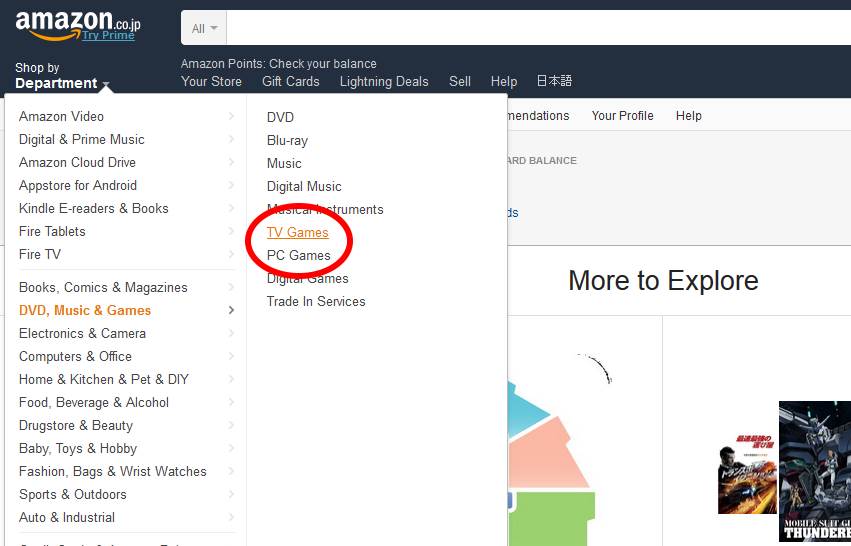
Task: Open the Try Prime link
Action: point(108,35)
